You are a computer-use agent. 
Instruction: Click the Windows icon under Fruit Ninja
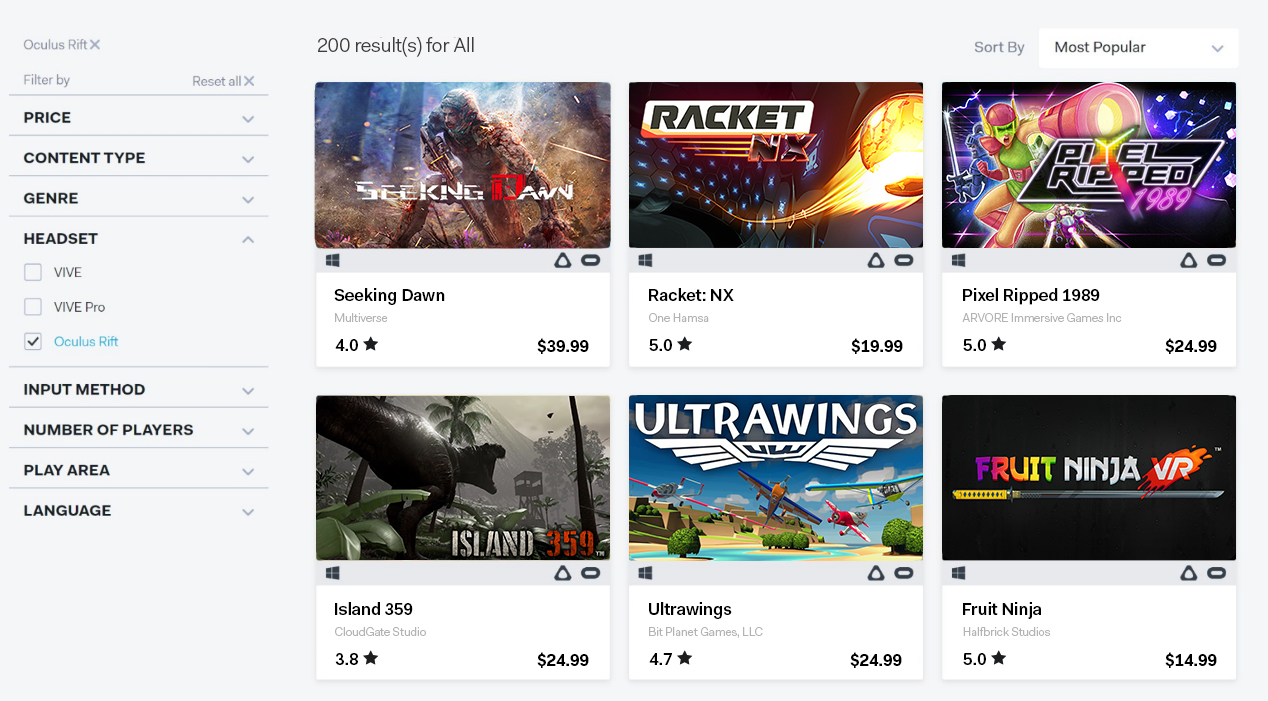pos(959,573)
